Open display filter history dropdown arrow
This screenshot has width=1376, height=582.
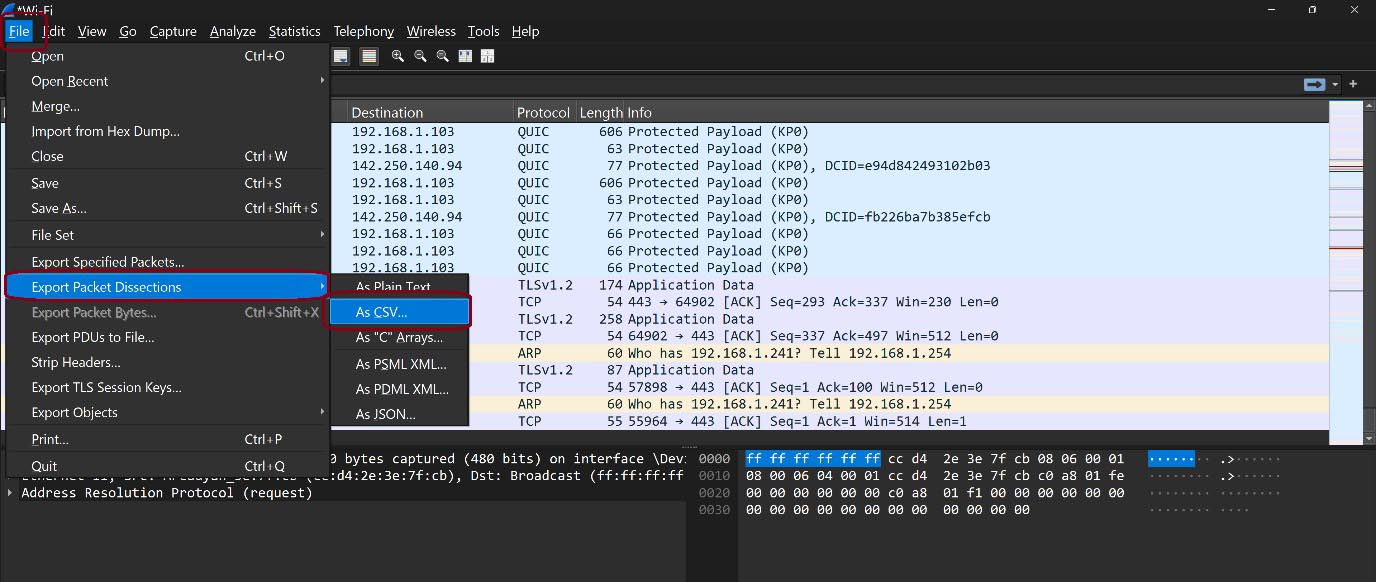click(x=1335, y=85)
